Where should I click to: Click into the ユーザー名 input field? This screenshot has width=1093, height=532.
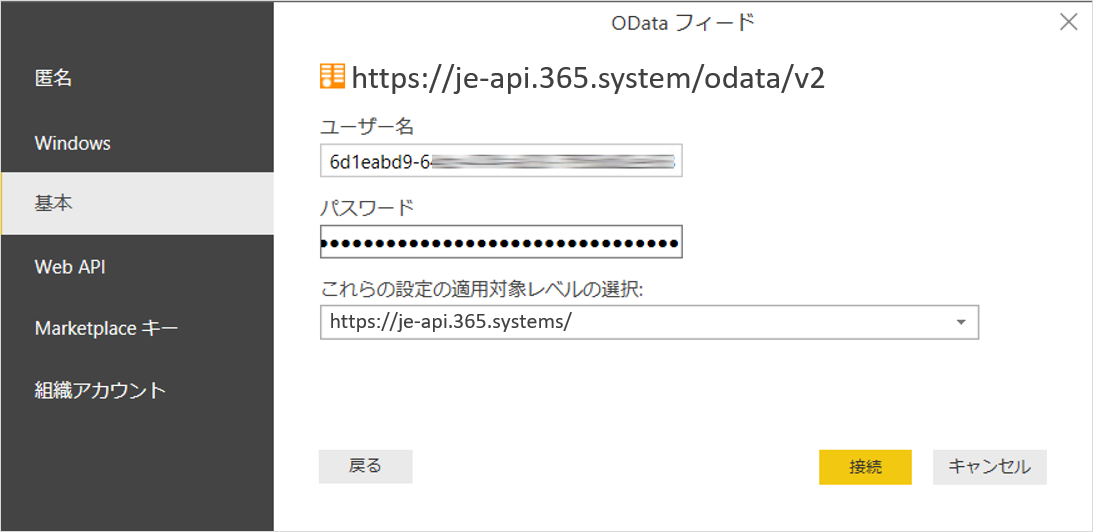[500, 160]
